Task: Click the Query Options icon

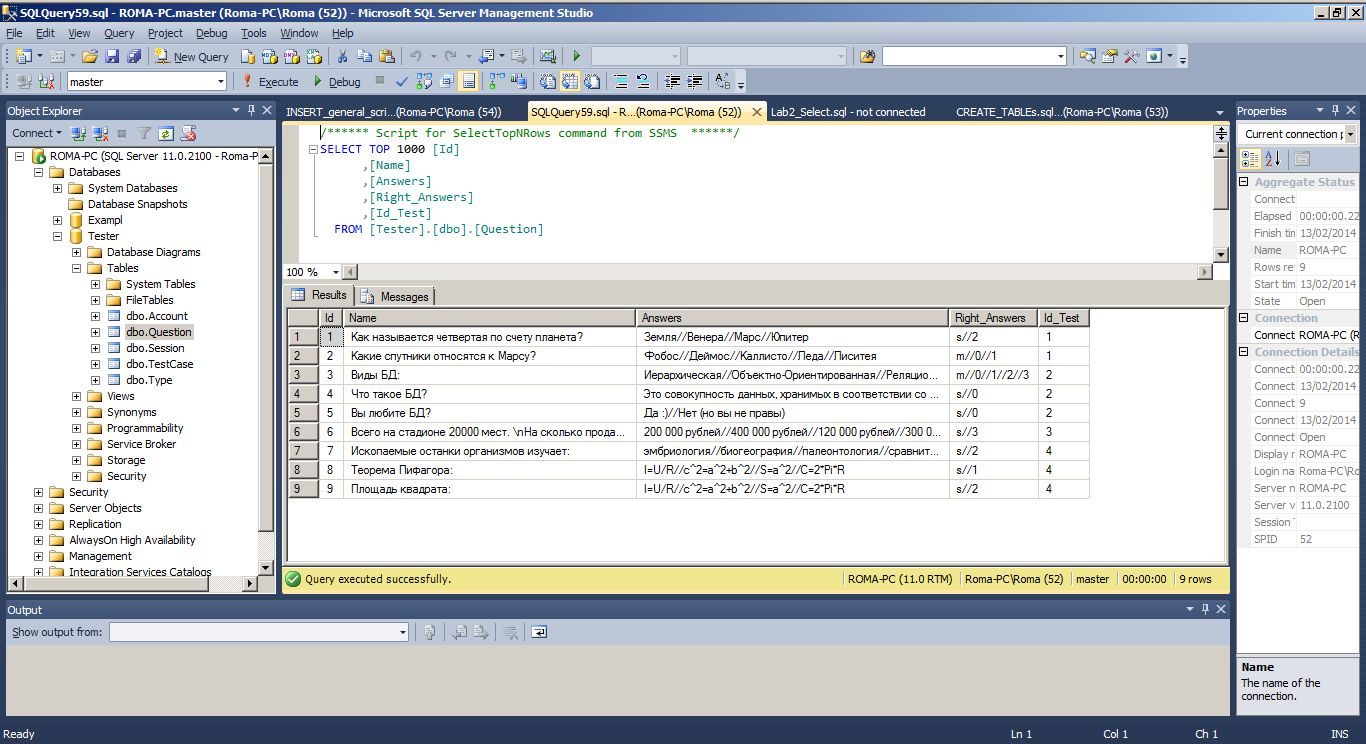Action: (446, 81)
